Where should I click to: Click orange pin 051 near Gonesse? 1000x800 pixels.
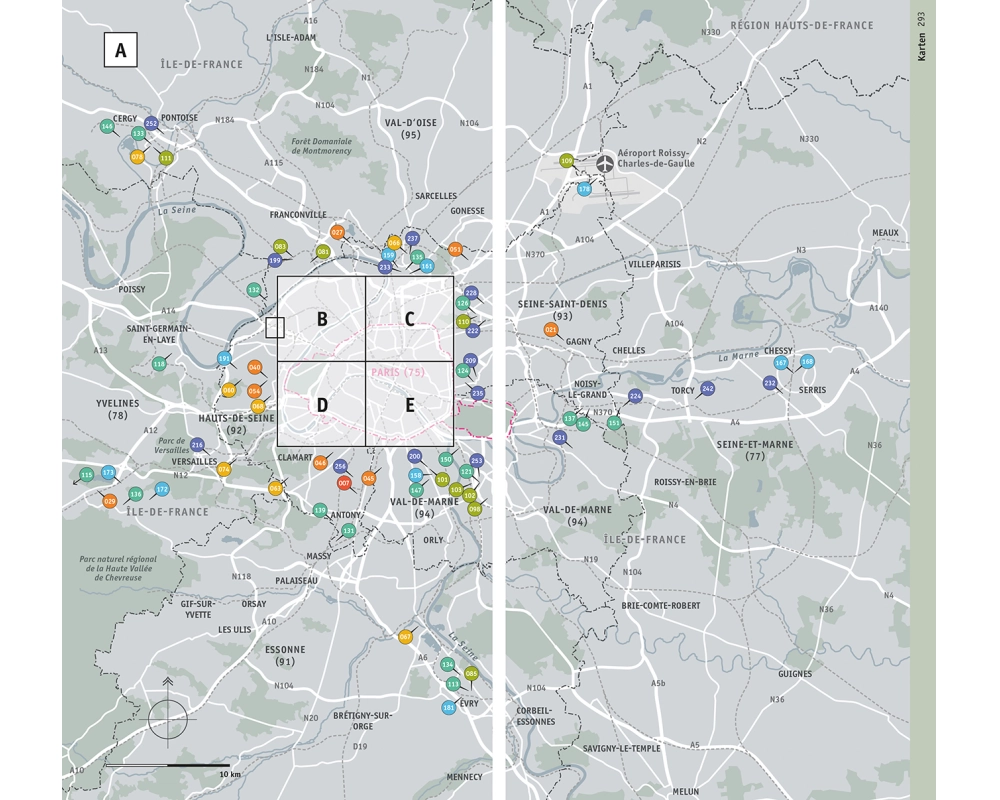click(x=455, y=249)
